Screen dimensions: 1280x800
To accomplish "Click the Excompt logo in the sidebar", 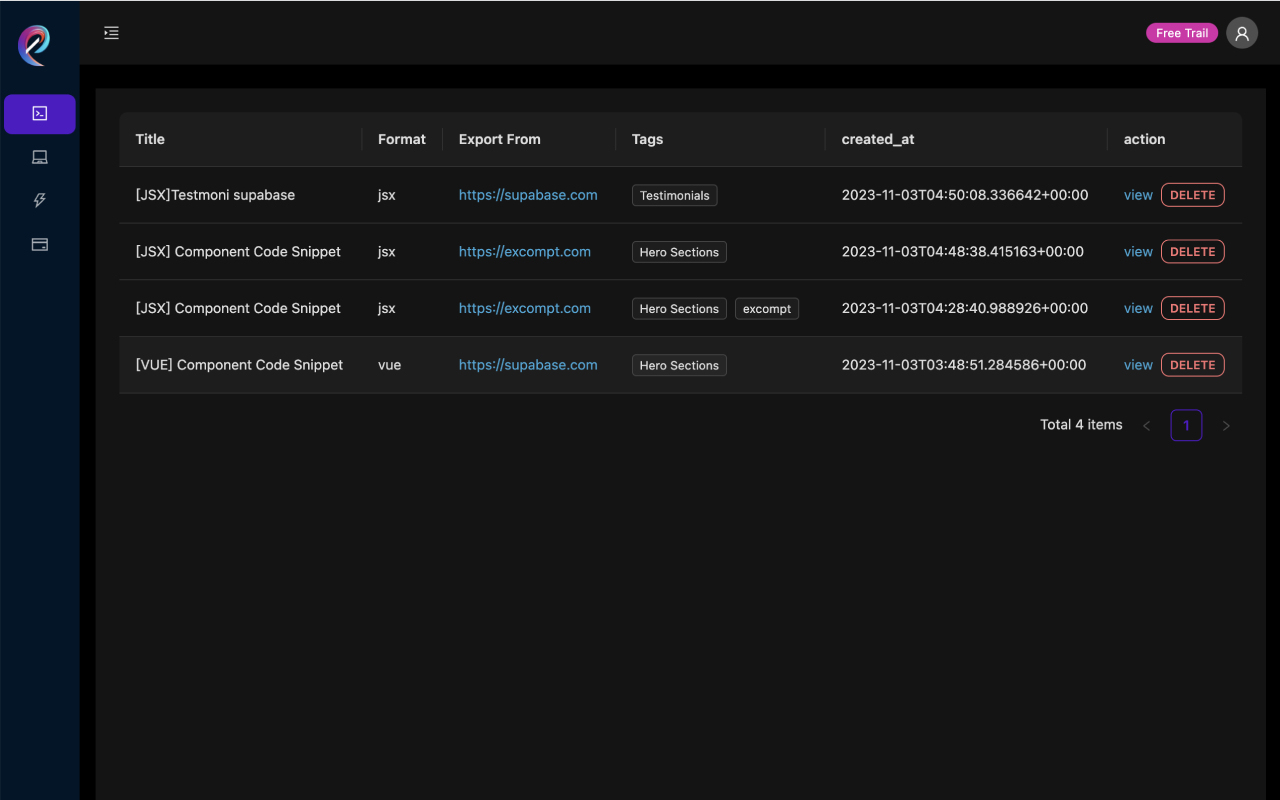I will [x=35, y=45].
